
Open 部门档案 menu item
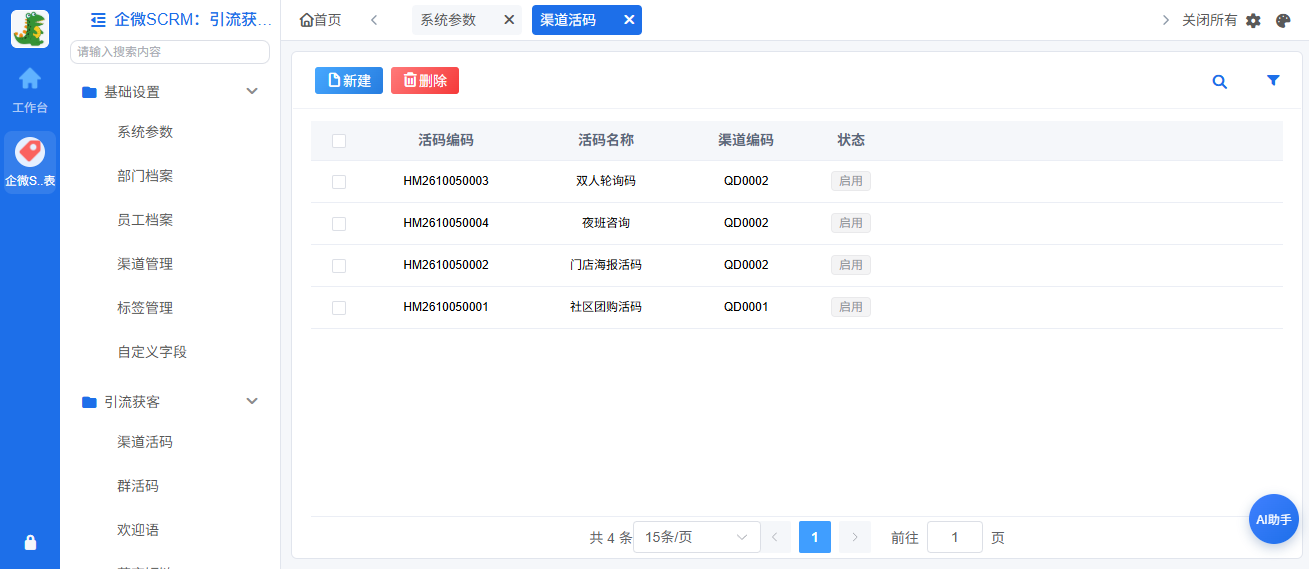[145, 176]
